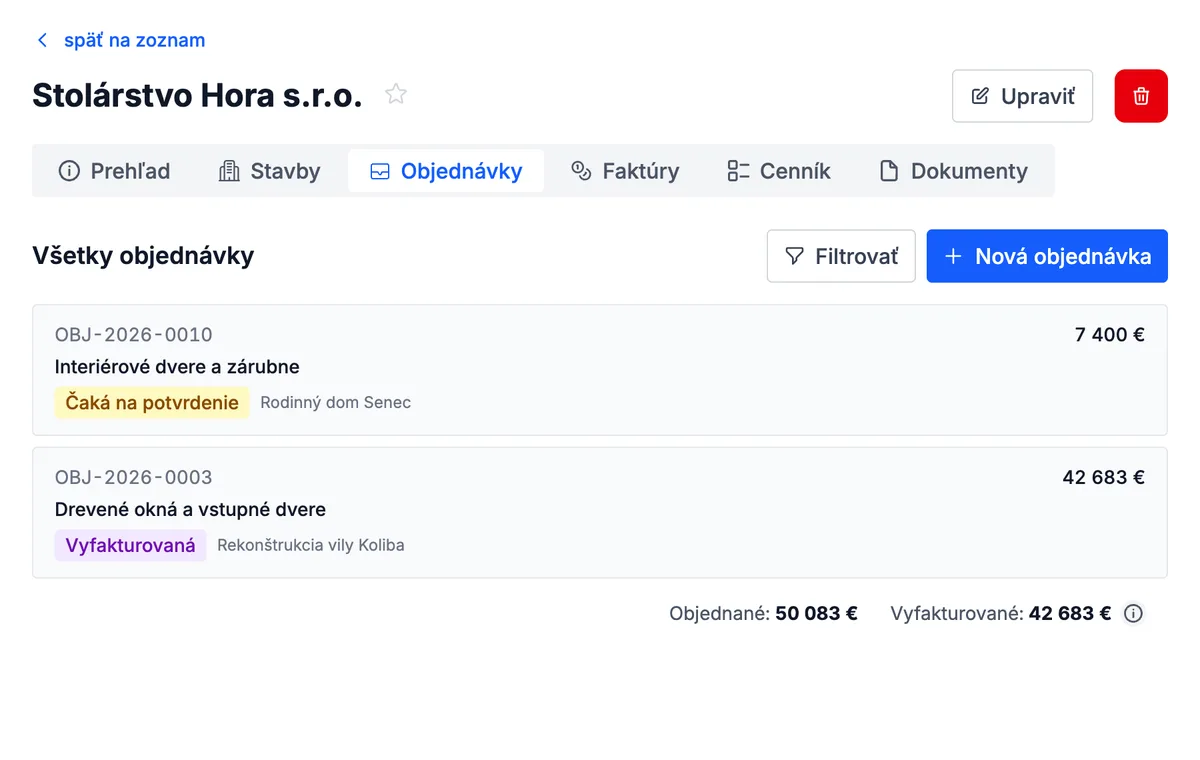
Task: Delete supplier with red trash button
Action: coord(1141,96)
